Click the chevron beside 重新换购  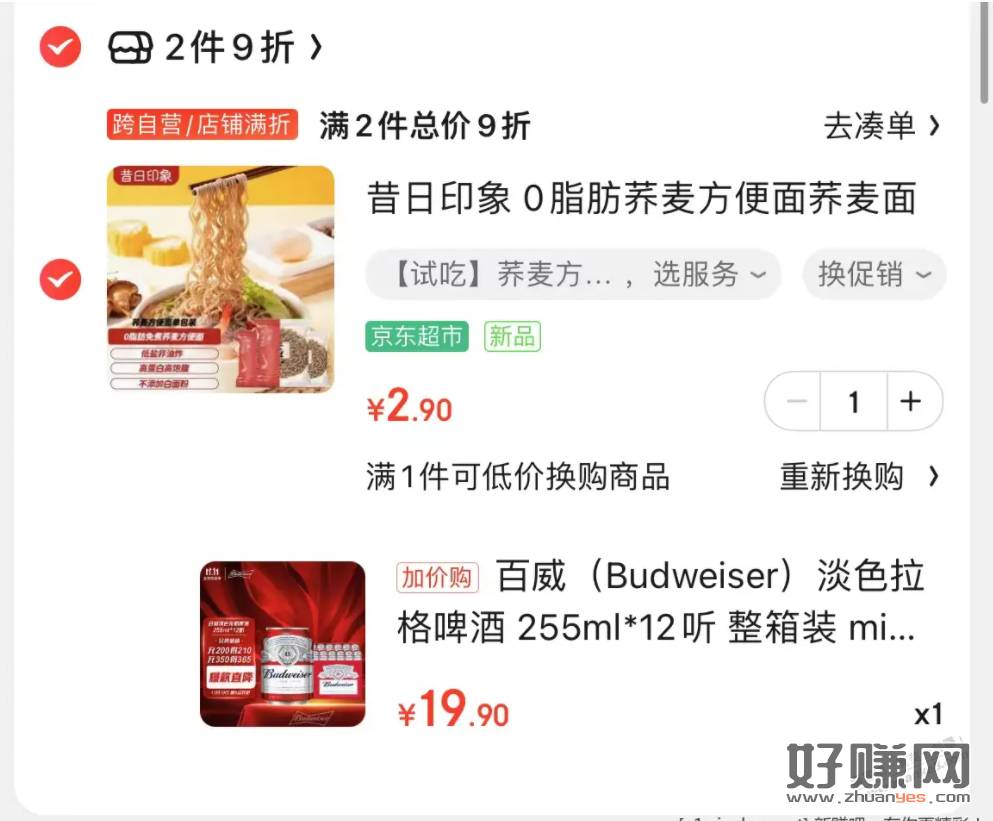coord(933,476)
